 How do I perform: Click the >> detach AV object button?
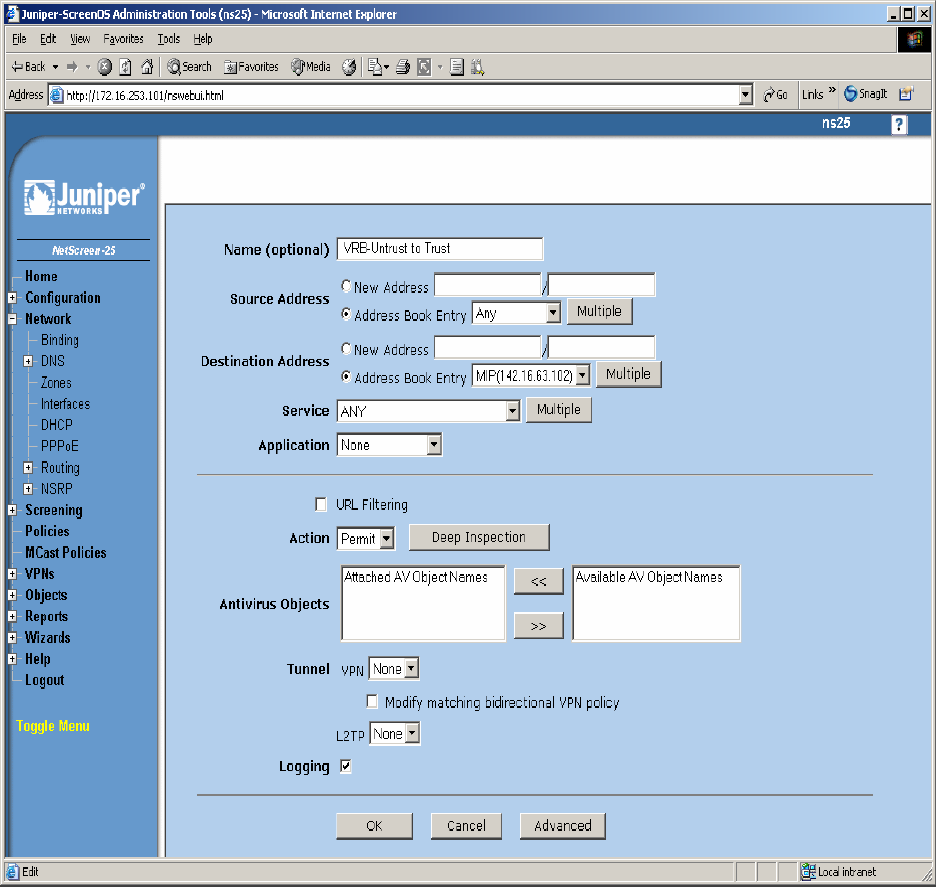(538, 626)
